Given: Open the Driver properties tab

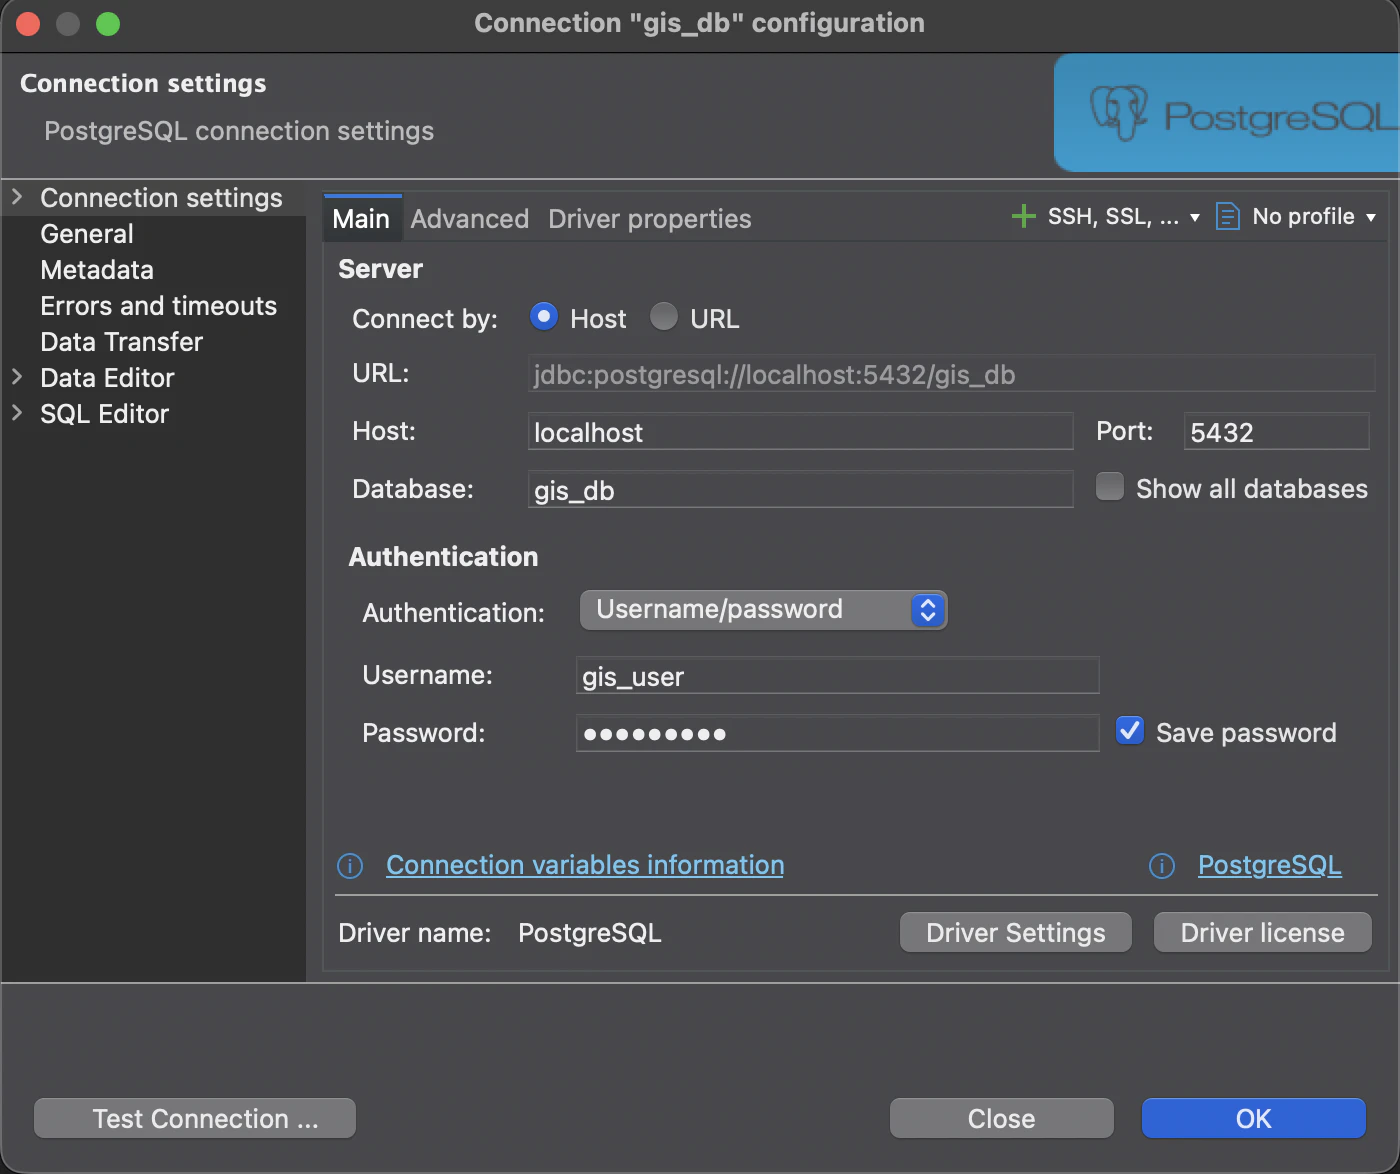Looking at the screenshot, I should click(650, 219).
